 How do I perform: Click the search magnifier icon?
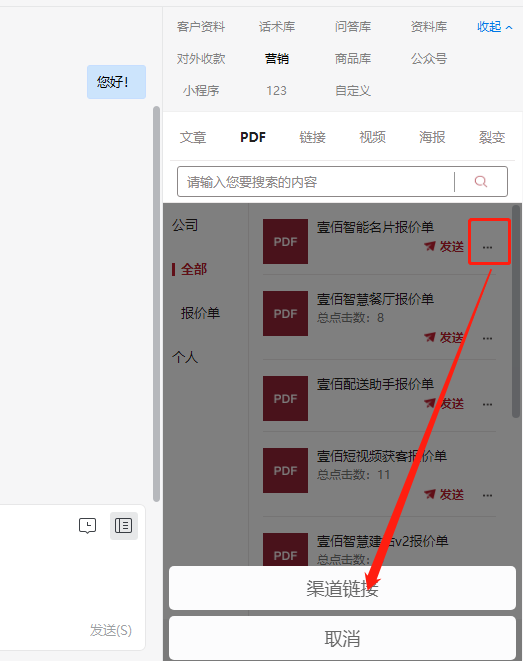point(480,182)
